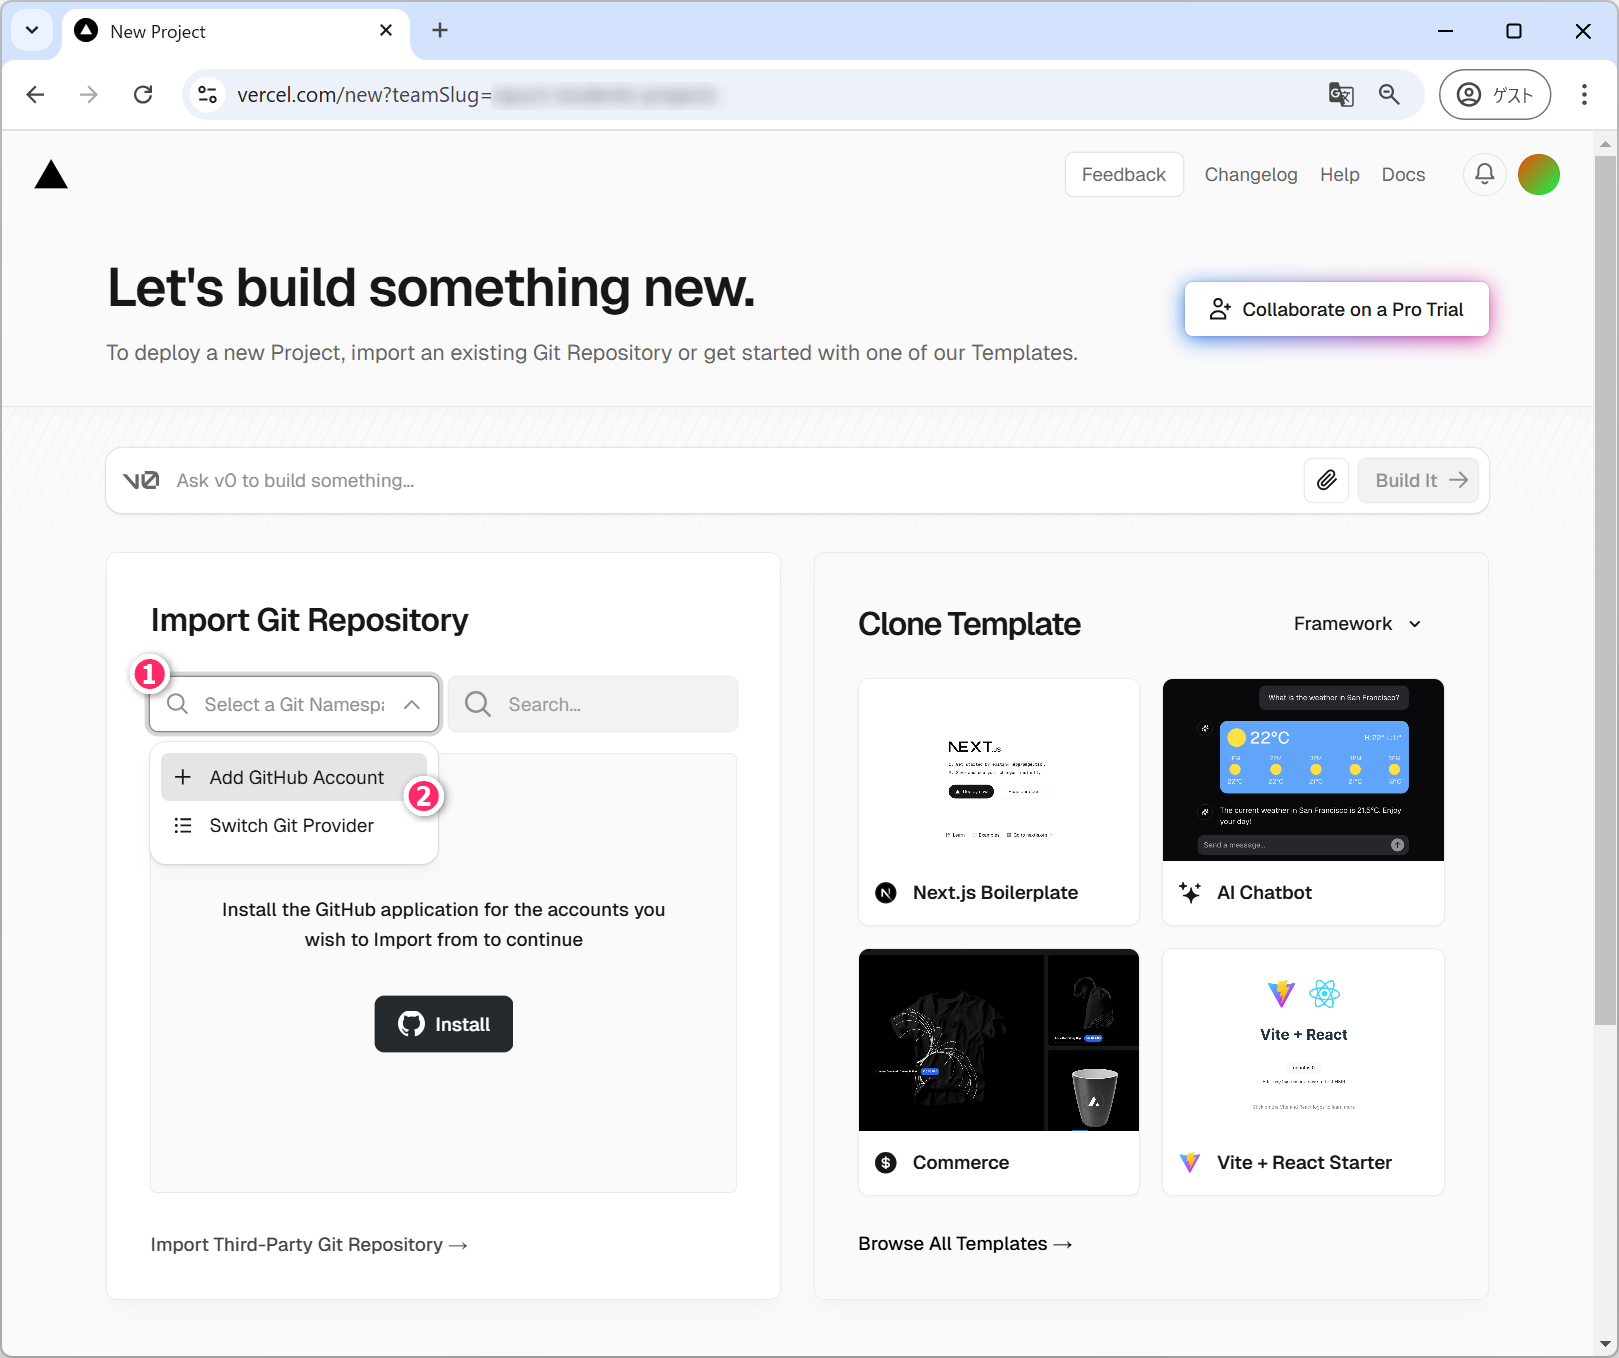Viewport: 1619px width, 1358px height.
Task: Open the notifications bell
Action: (1484, 175)
